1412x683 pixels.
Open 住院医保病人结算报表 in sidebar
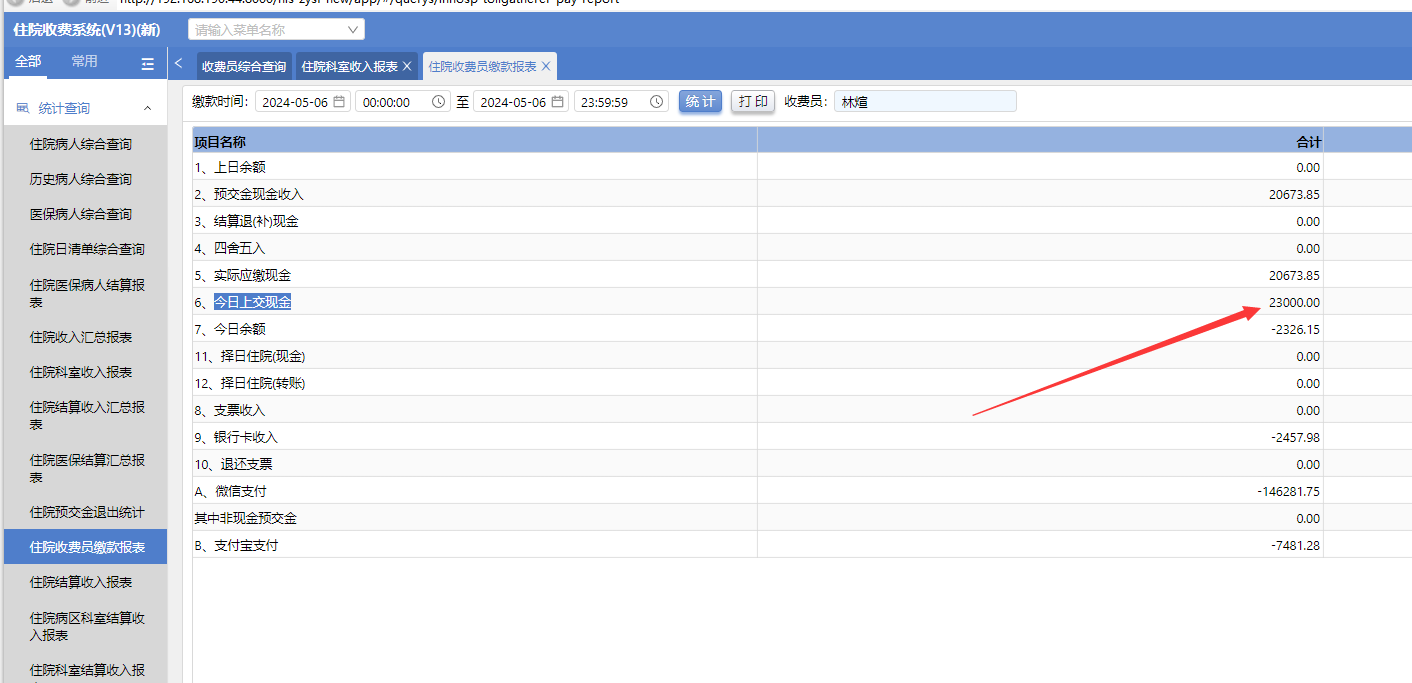click(84, 293)
